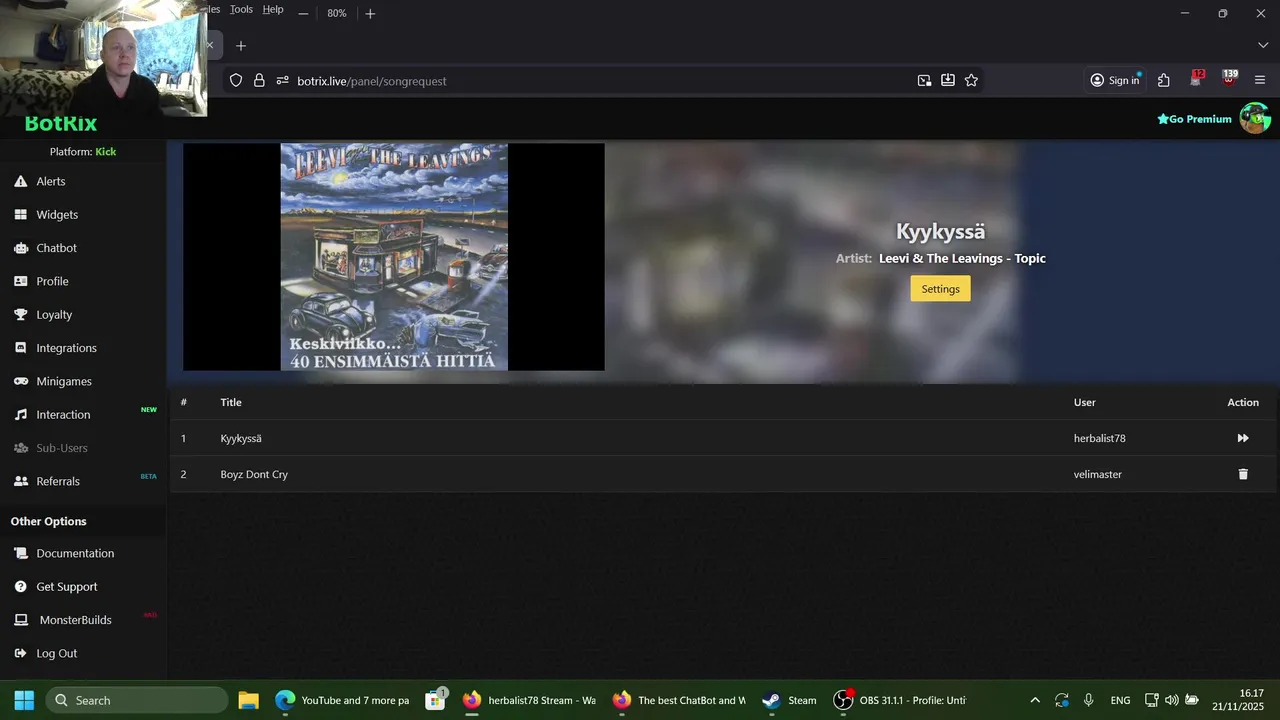Switch to Edge YouTube window in taskbar

342,700
